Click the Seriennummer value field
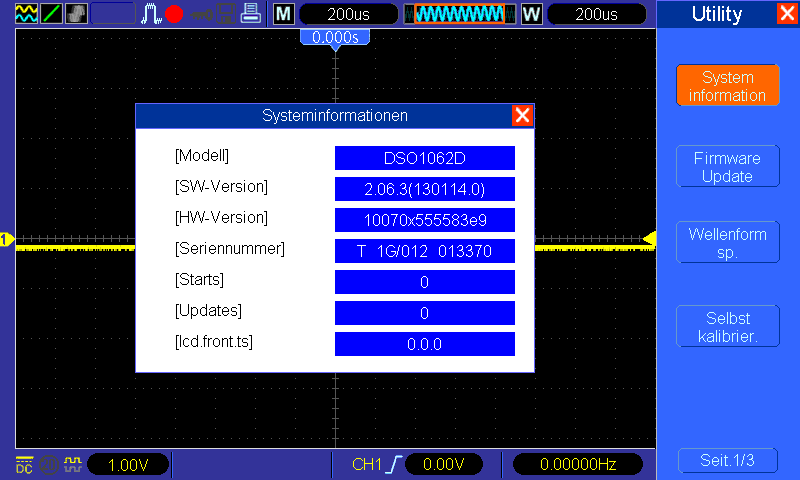 (424, 251)
